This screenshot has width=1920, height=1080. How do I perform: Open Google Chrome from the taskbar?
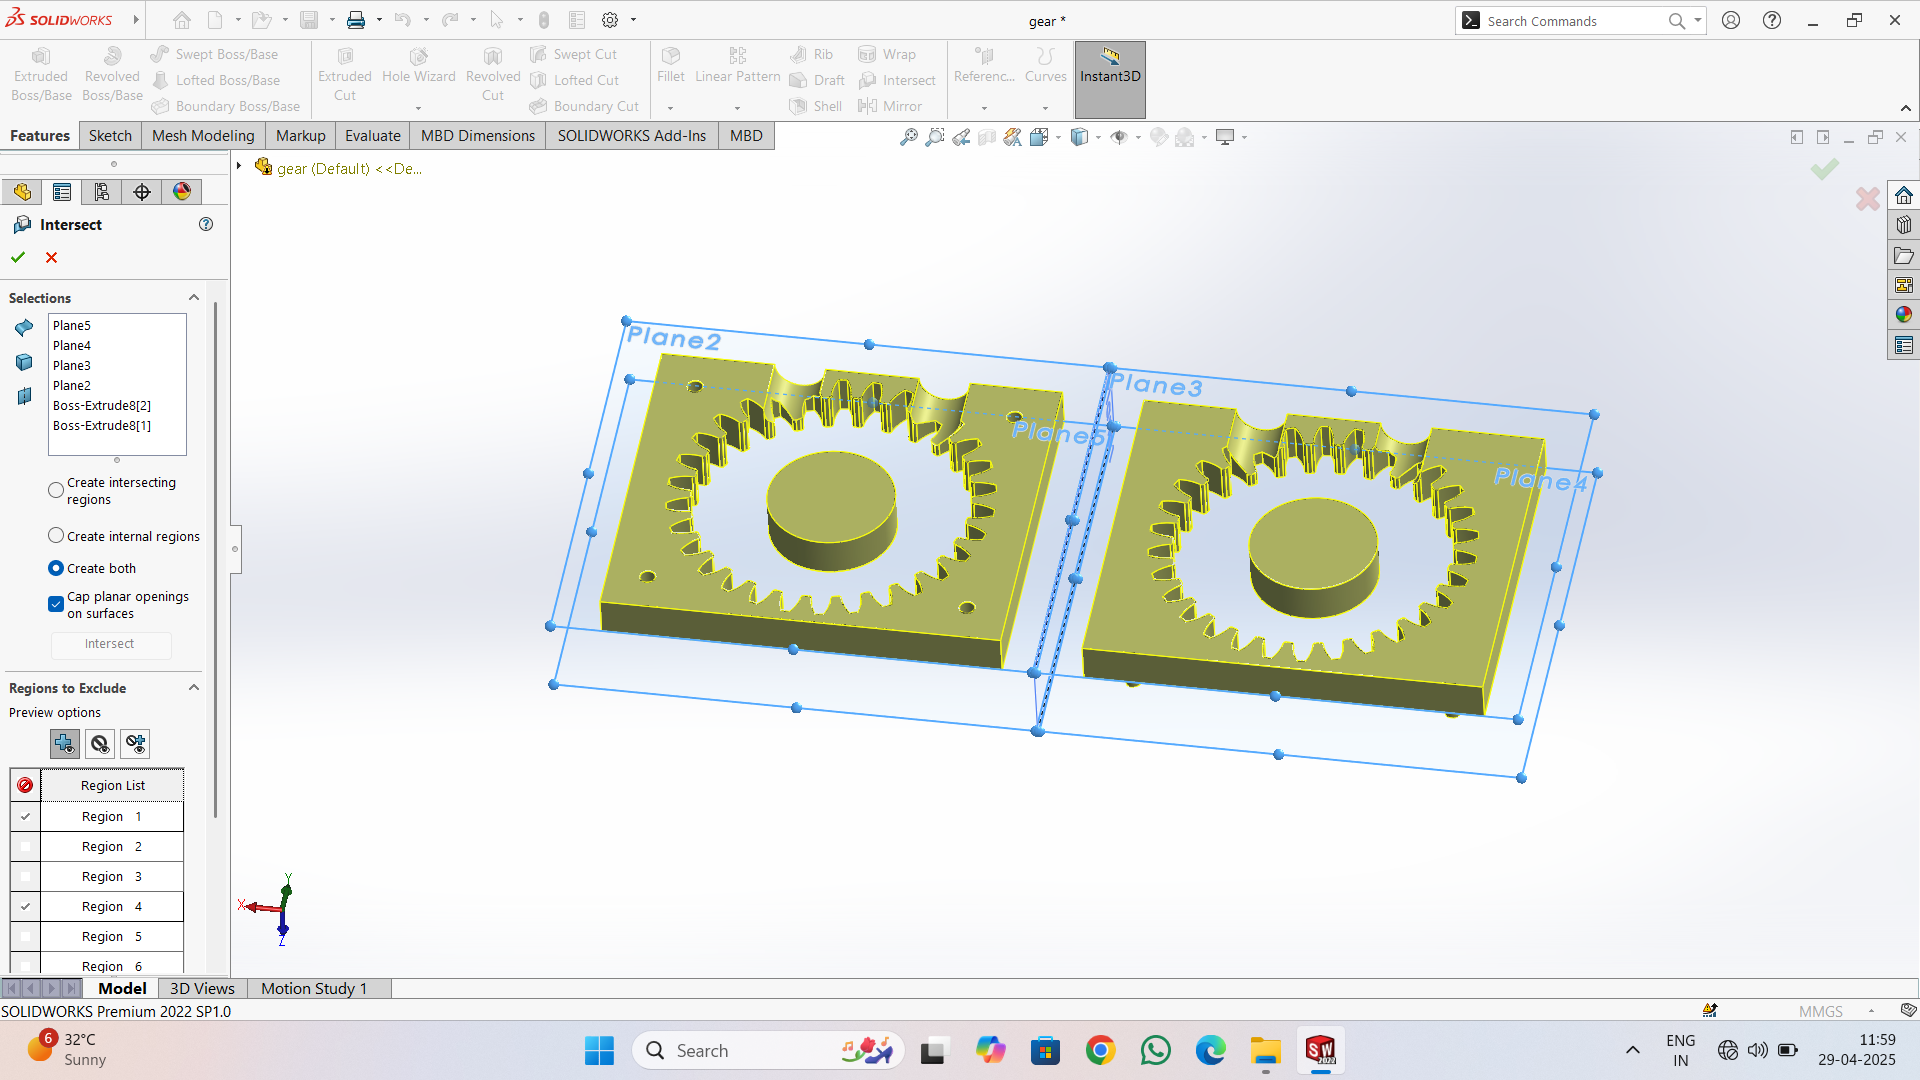click(1100, 1050)
